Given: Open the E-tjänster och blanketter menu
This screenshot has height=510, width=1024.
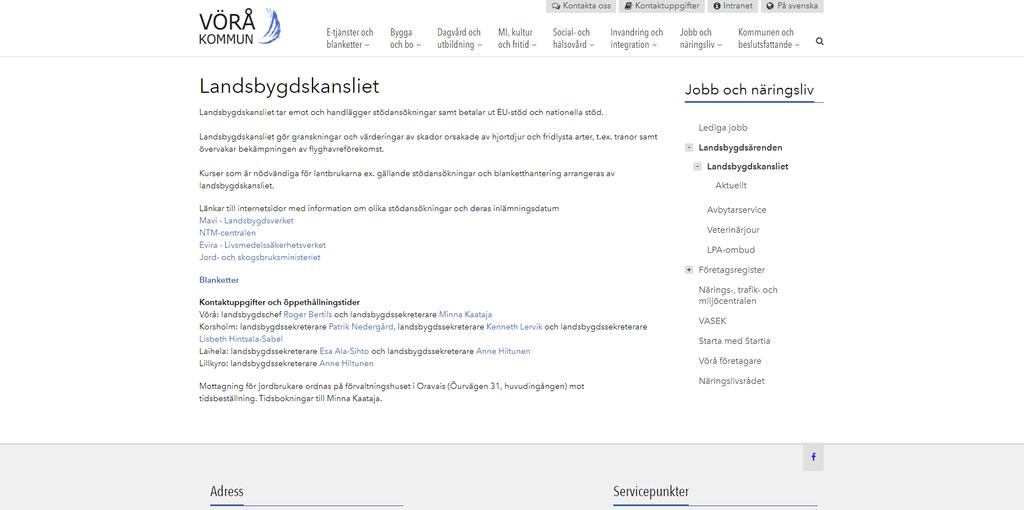Looking at the screenshot, I should pos(350,39).
